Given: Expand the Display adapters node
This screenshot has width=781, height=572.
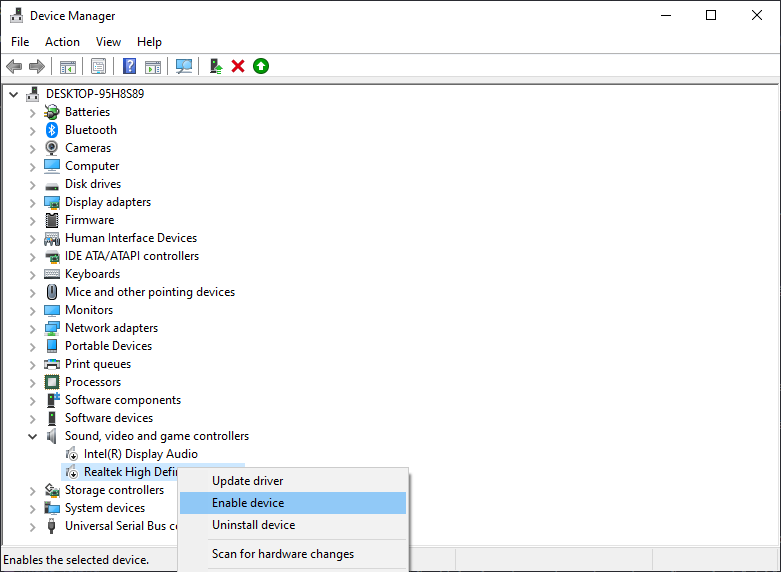Looking at the screenshot, I should tap(33, 202).
